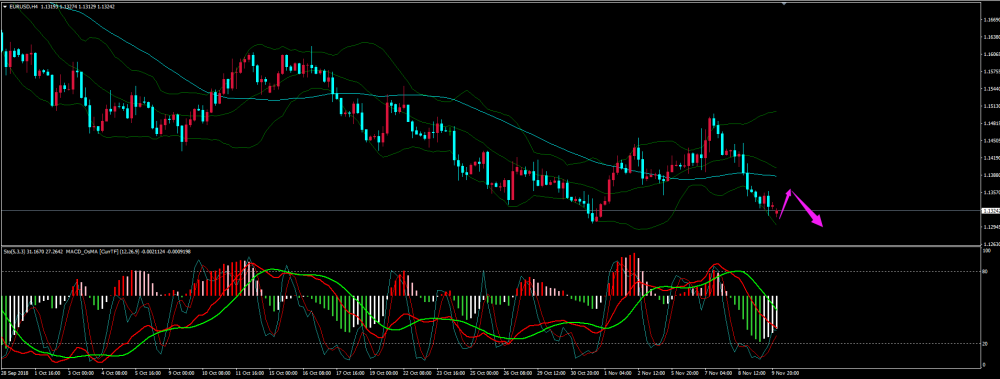Select the MACD_OsMA [CurrTF] indicator label
This screenshot has width=1000, height=379.
92,252
